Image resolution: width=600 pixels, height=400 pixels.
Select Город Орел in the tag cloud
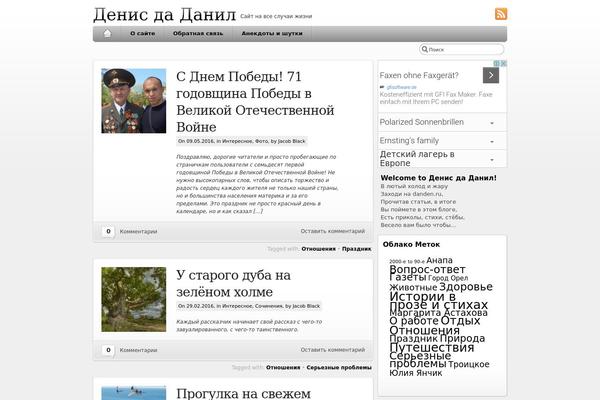pyautogui.click(x=448, y=278)
